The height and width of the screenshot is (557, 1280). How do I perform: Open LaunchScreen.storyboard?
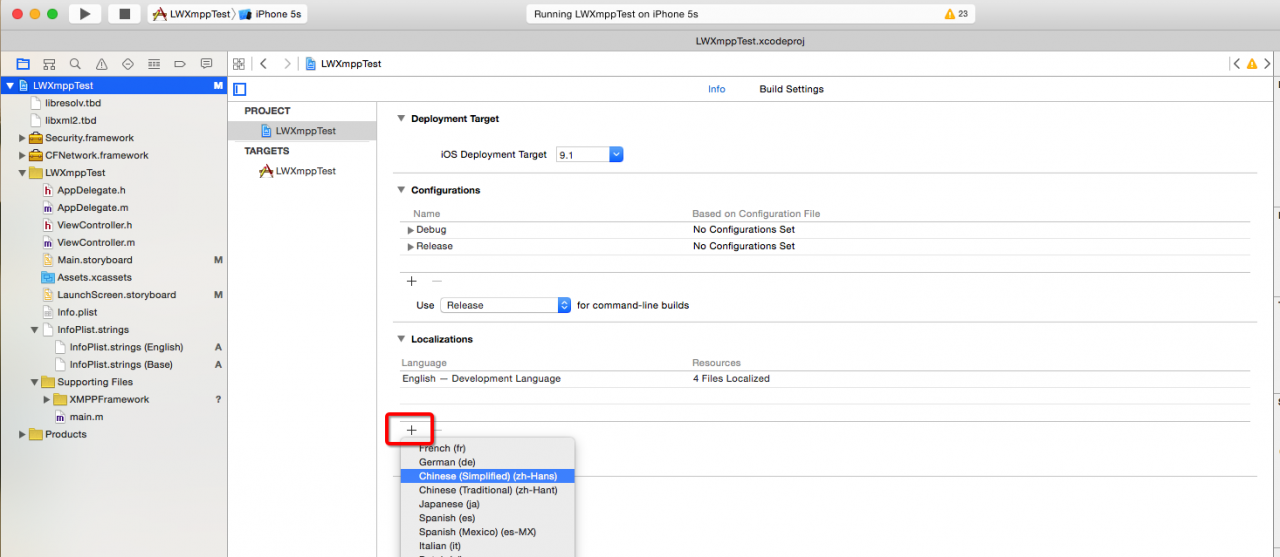[116, 295]
